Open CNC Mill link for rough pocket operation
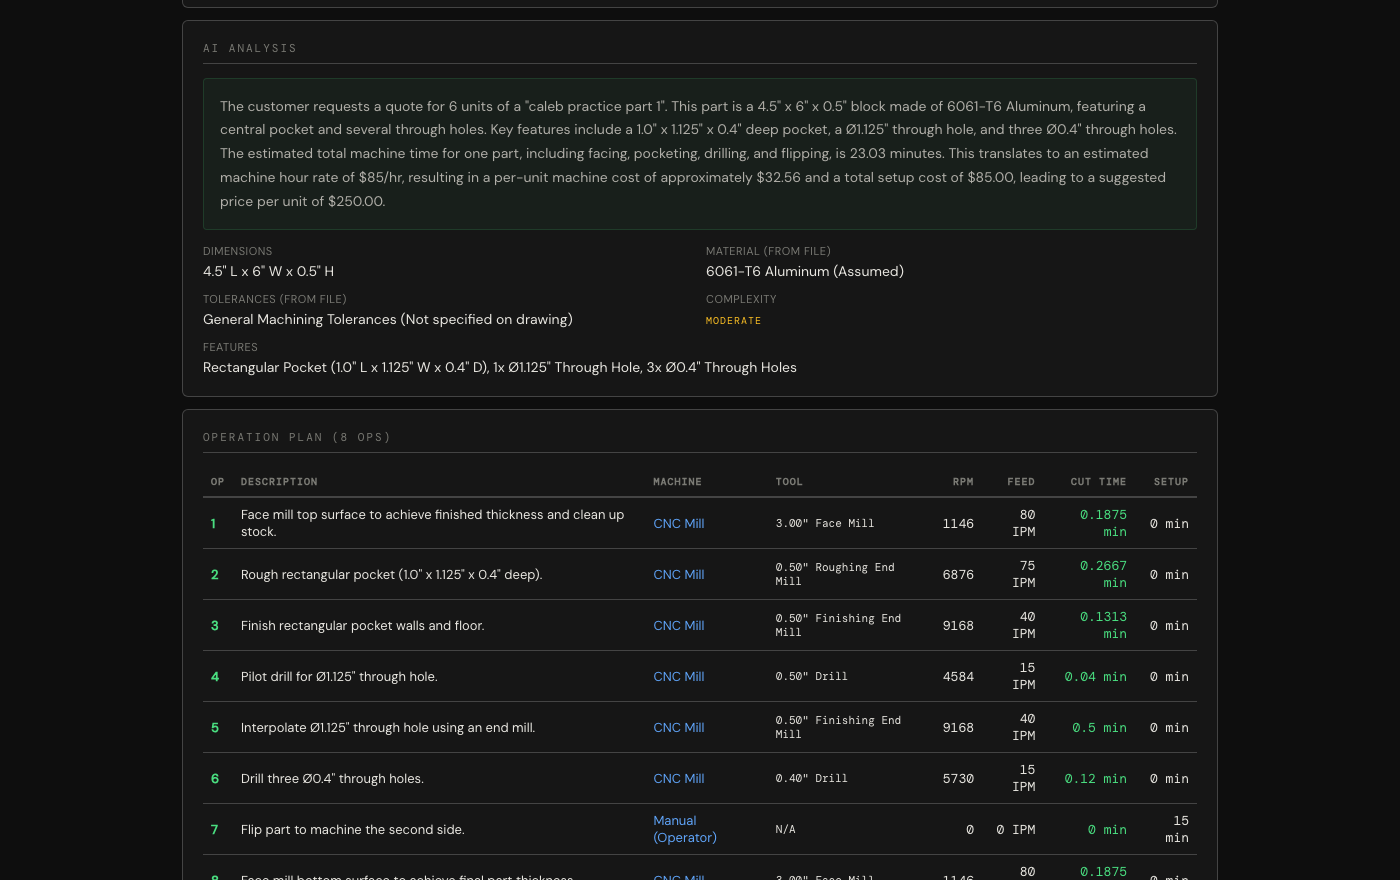Image resolution: width=1400 pixels, height=880 pixels. coord(678,574)
